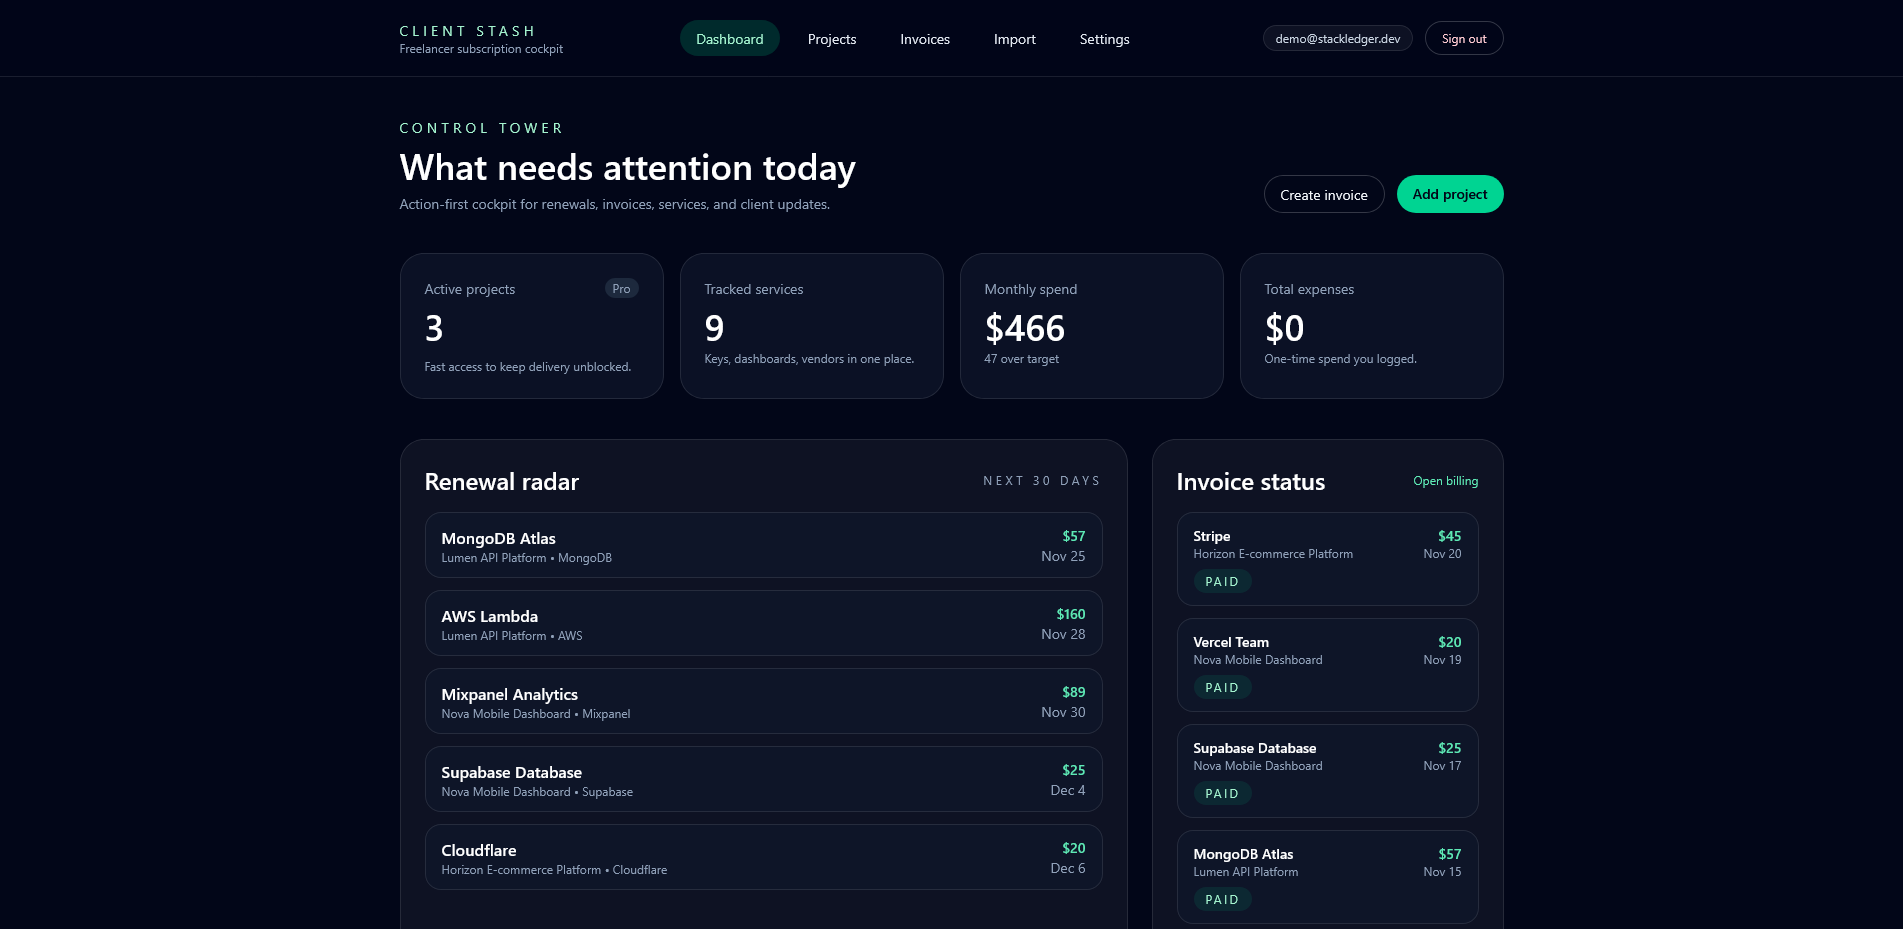Select the AWS Lambda renewal row
The height and width of the screenshot is (929, 1903).
764,623
